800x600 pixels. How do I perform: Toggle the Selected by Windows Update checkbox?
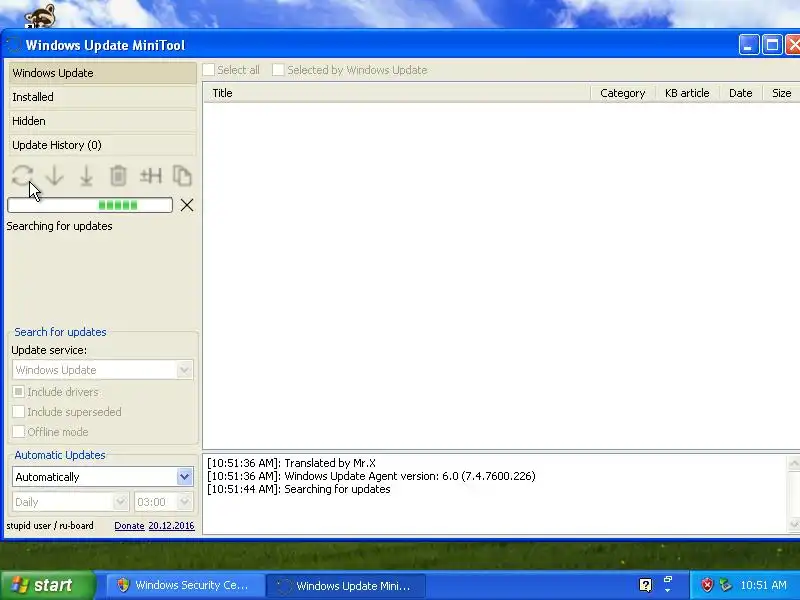(278, 70)
